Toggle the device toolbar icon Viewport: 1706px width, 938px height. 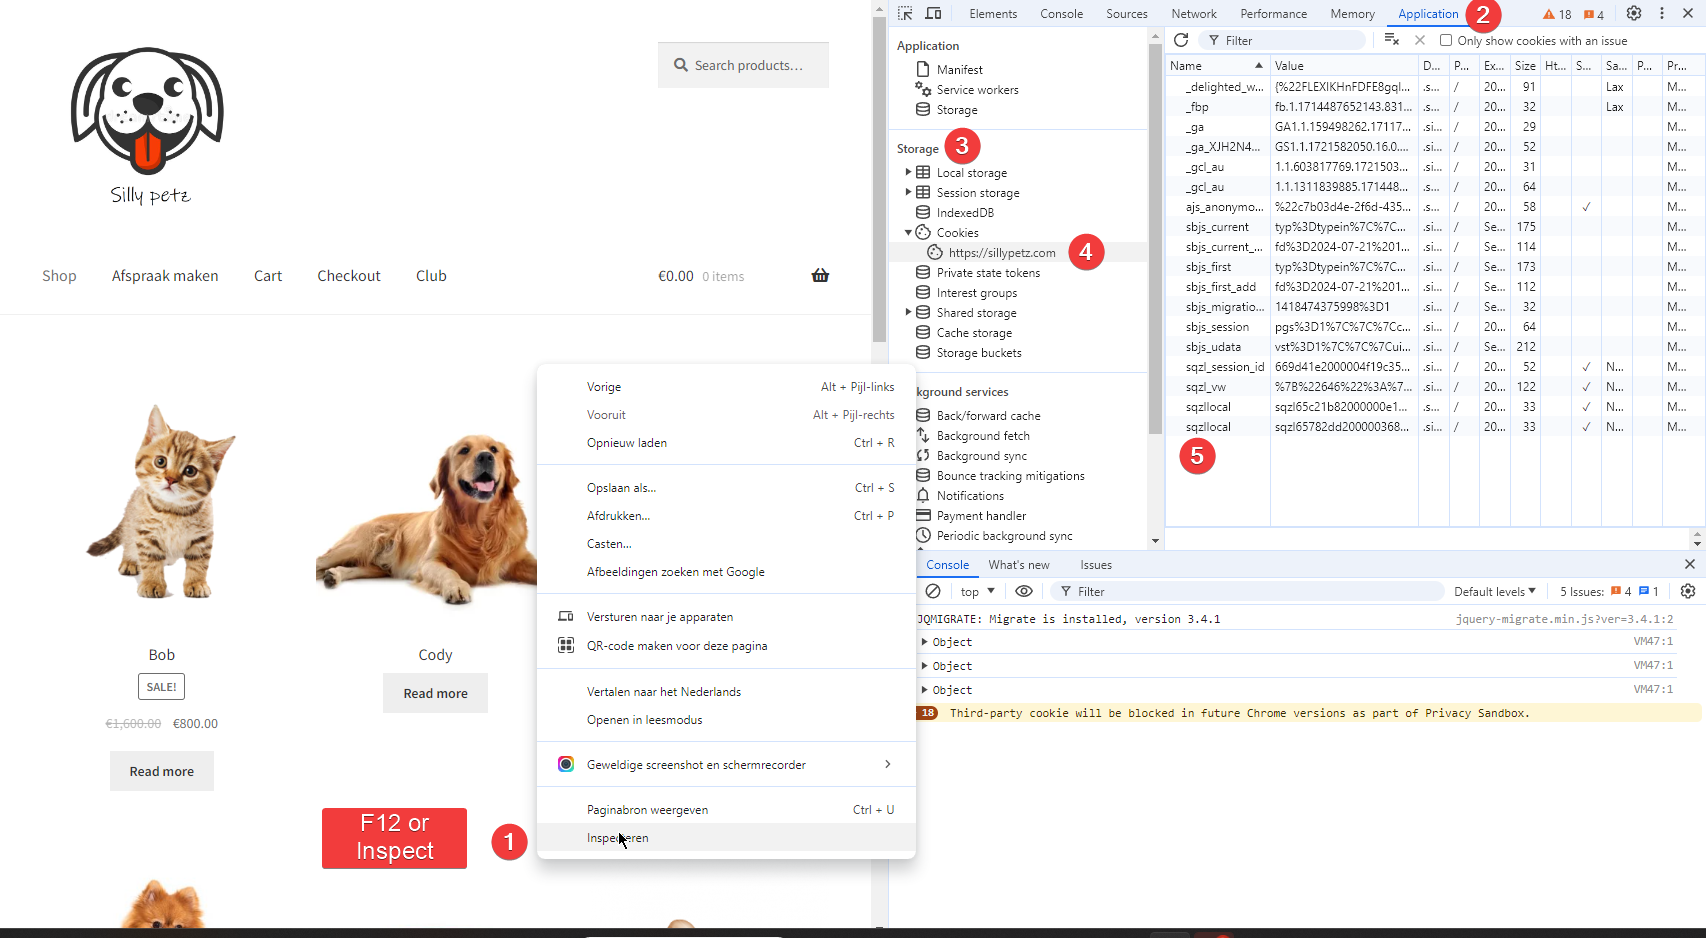tap(933, 13)
